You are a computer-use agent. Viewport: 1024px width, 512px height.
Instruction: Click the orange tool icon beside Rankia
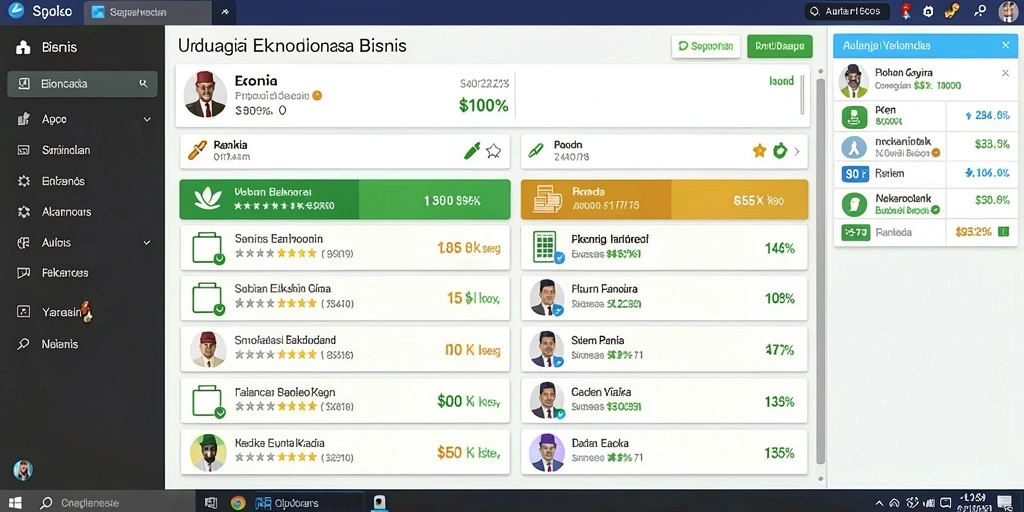click(x=197, y=150)
